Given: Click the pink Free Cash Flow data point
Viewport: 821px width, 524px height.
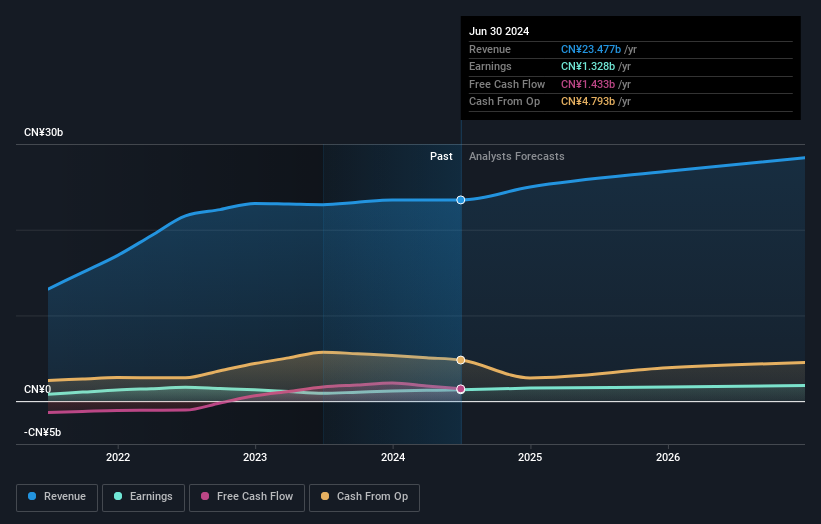Looking at the screenshot, I should [x=461, y=389].
